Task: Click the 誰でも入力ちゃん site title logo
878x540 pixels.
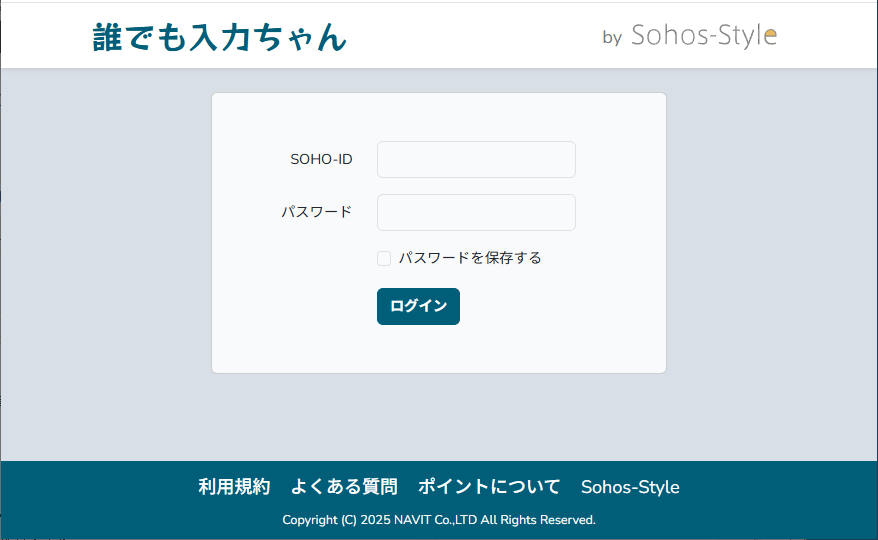Action: (220, 38)
